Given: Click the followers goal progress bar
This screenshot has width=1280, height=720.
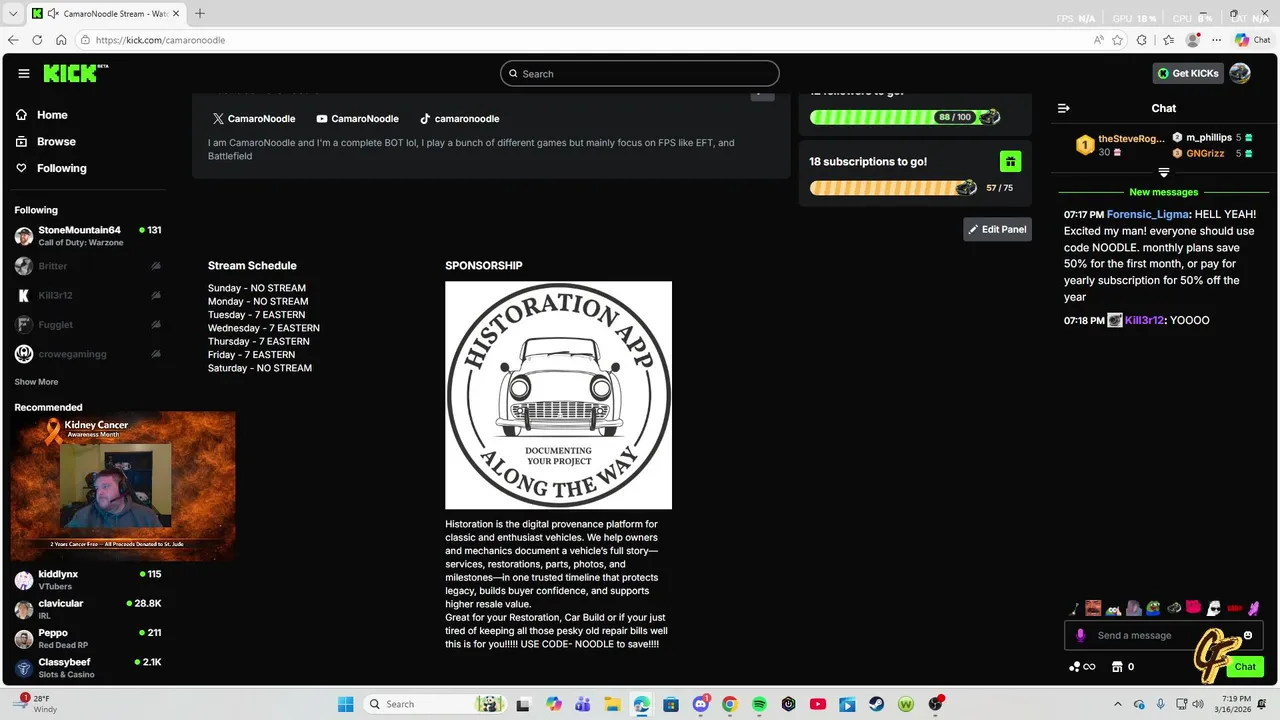Looking at the screenshot, I should pyautogui.click(x=904, y=117).
